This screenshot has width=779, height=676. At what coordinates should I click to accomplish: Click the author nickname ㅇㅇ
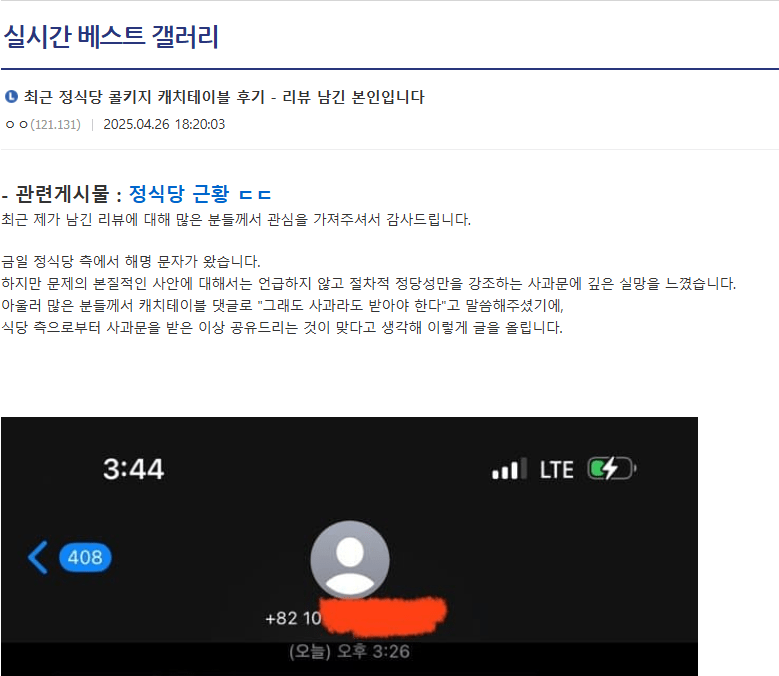point(16,125)
